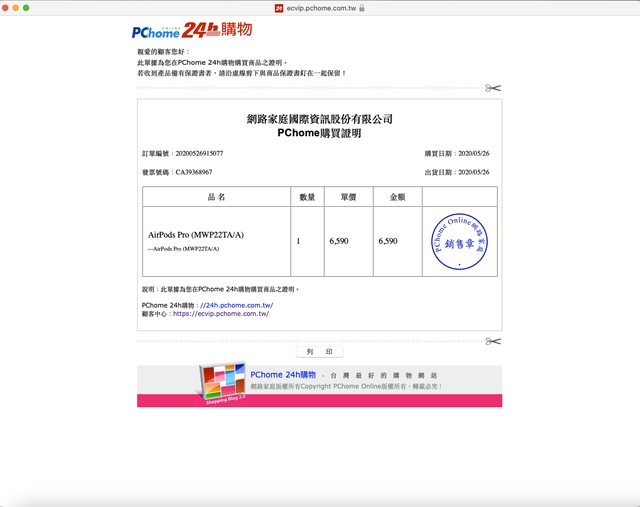Image resolution: width=640 pixels, height=507 pixels.
Task: Click the lock icon in address bar
Action: point(362,8)
